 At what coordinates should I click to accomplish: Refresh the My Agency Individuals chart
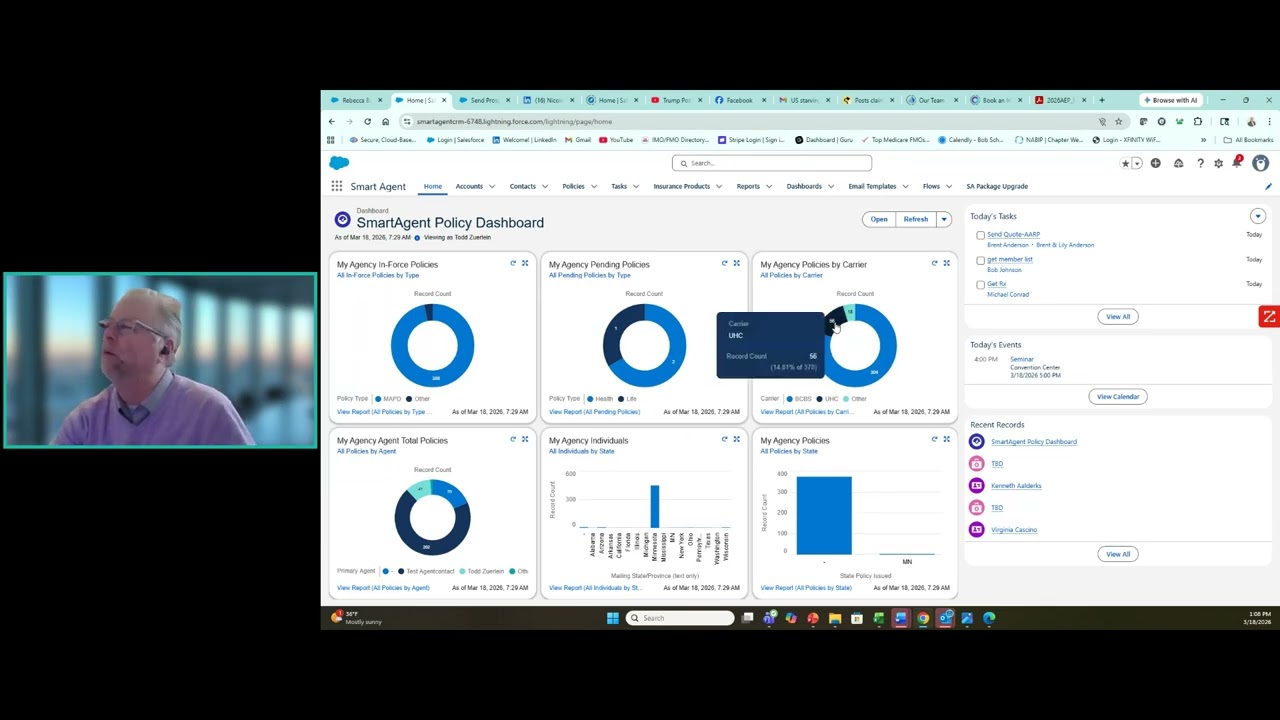point(725,439)
